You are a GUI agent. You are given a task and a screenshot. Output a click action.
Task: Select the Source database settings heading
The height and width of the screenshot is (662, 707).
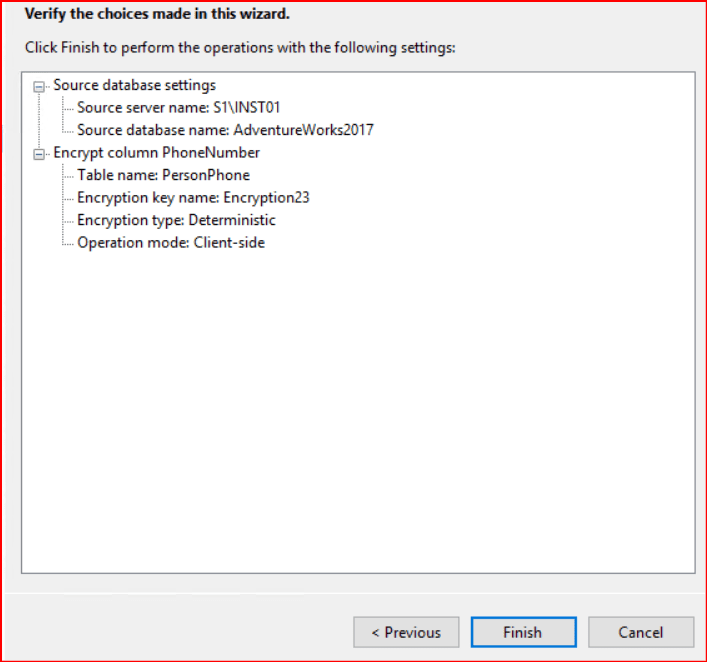[134, 86]
